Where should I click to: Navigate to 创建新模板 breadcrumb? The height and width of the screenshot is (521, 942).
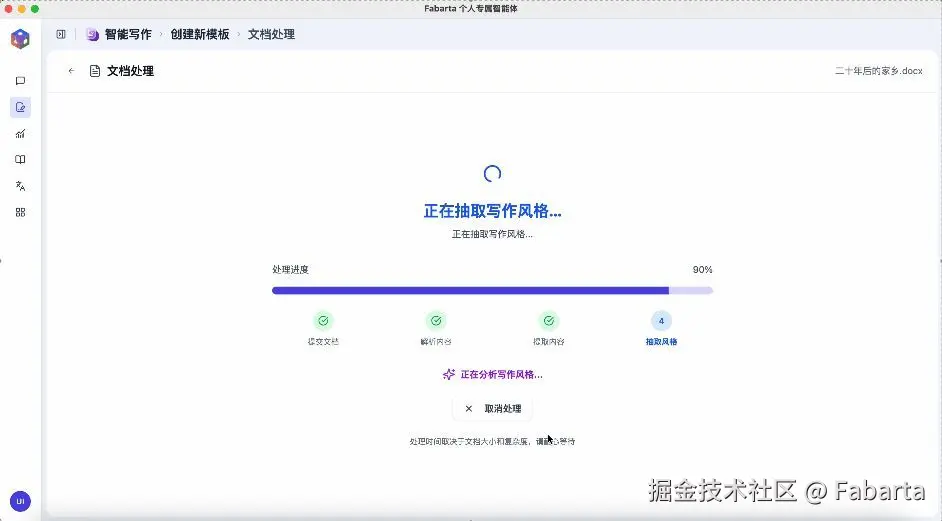200,34
